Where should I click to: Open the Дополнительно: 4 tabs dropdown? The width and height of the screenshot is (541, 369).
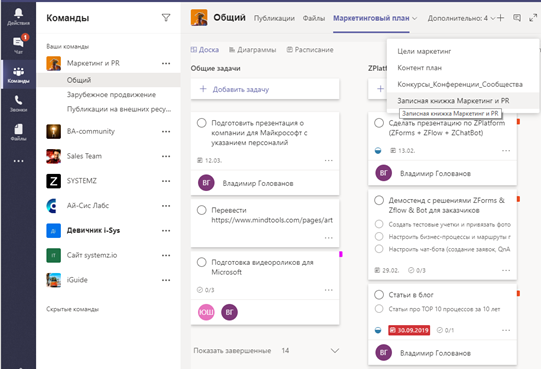click(462, 18)
